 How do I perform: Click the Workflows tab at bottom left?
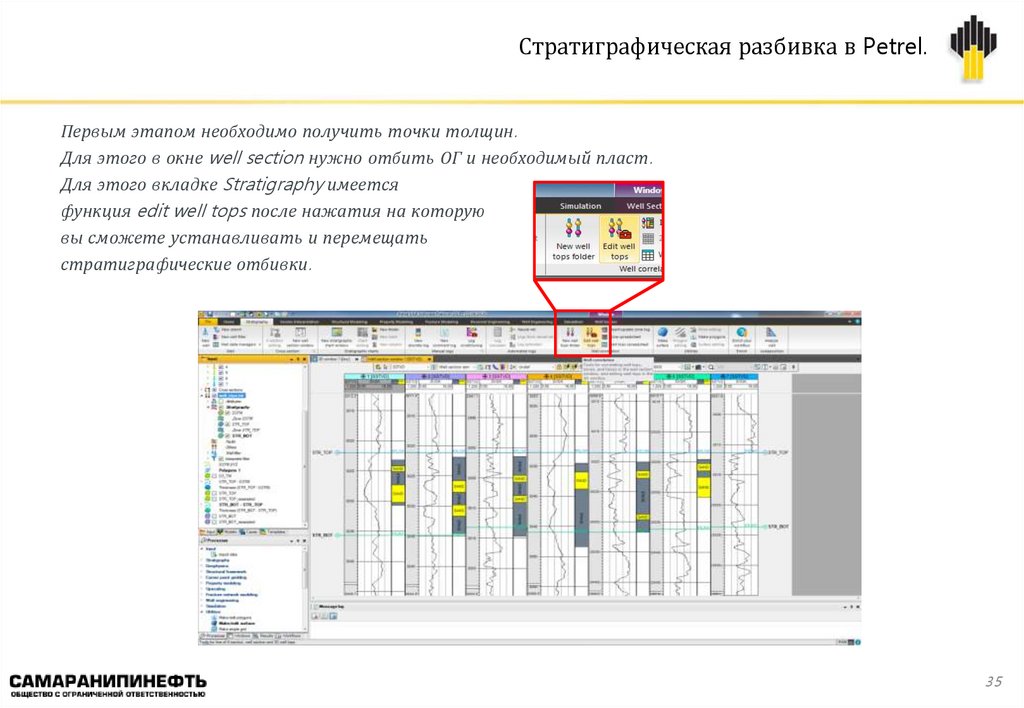pos(288,636)
